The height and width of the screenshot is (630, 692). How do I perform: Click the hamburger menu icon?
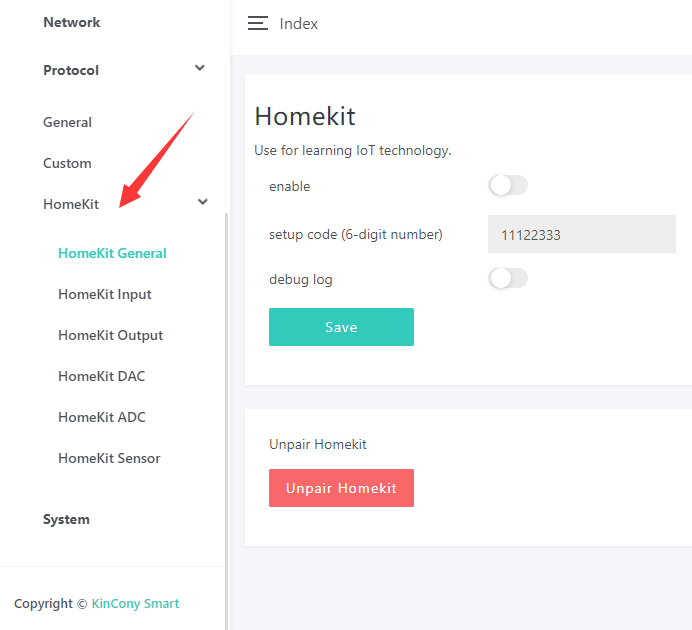coord(258,24)
